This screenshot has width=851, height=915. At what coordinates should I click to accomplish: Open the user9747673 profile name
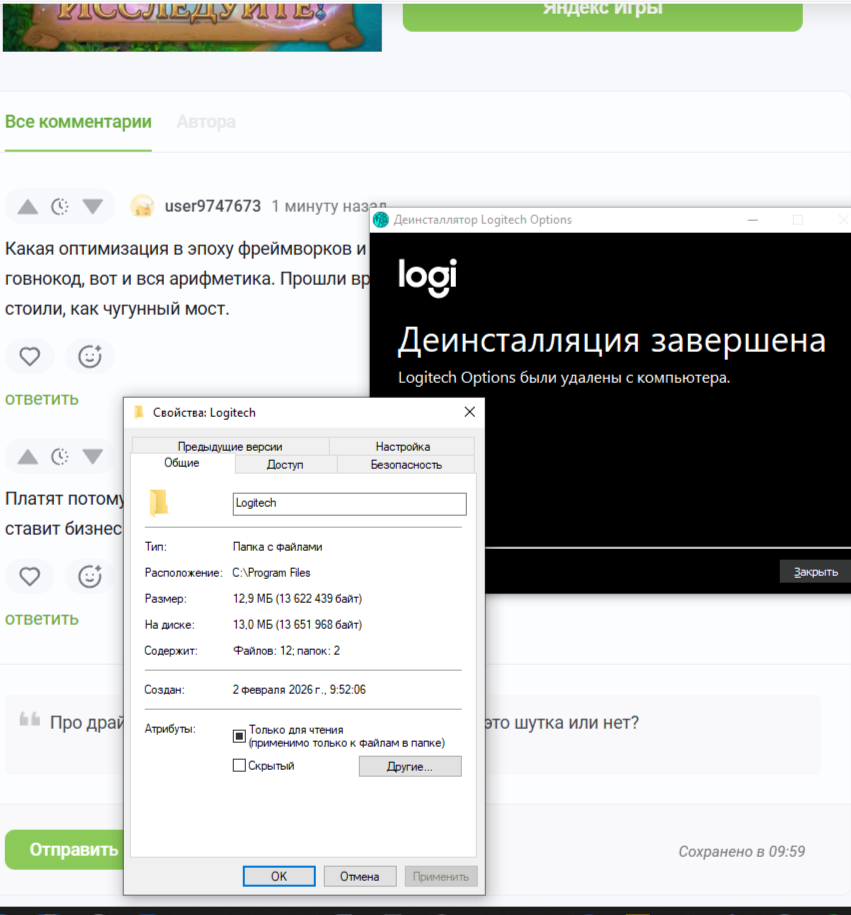(x=212, y=206)
